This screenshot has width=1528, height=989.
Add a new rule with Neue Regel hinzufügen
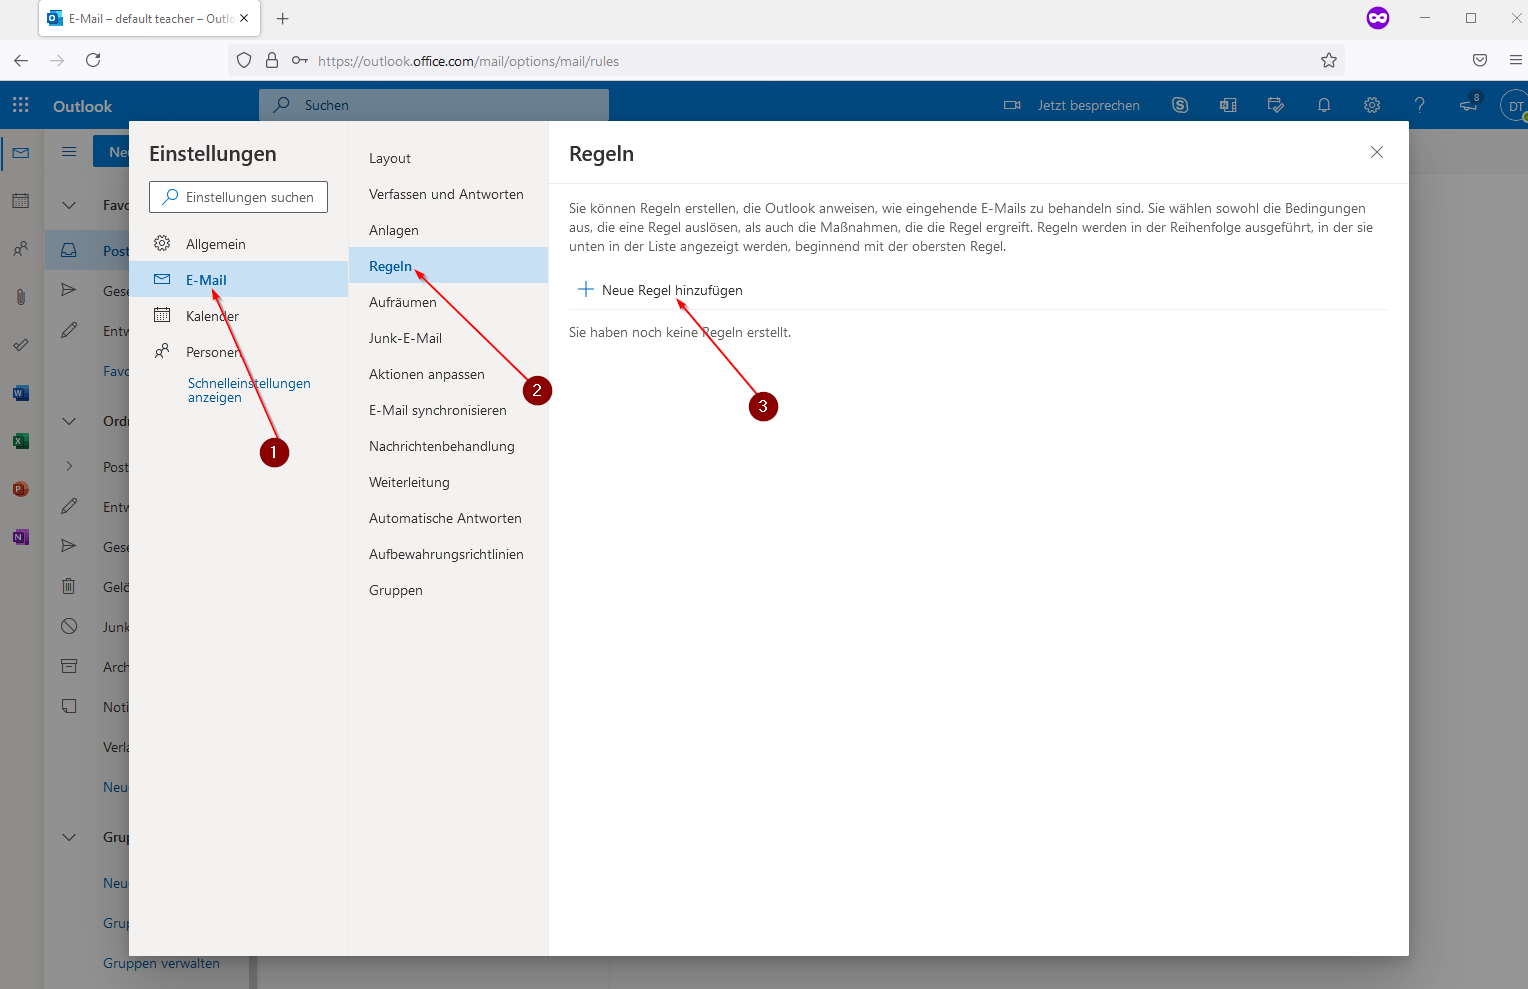661,290
